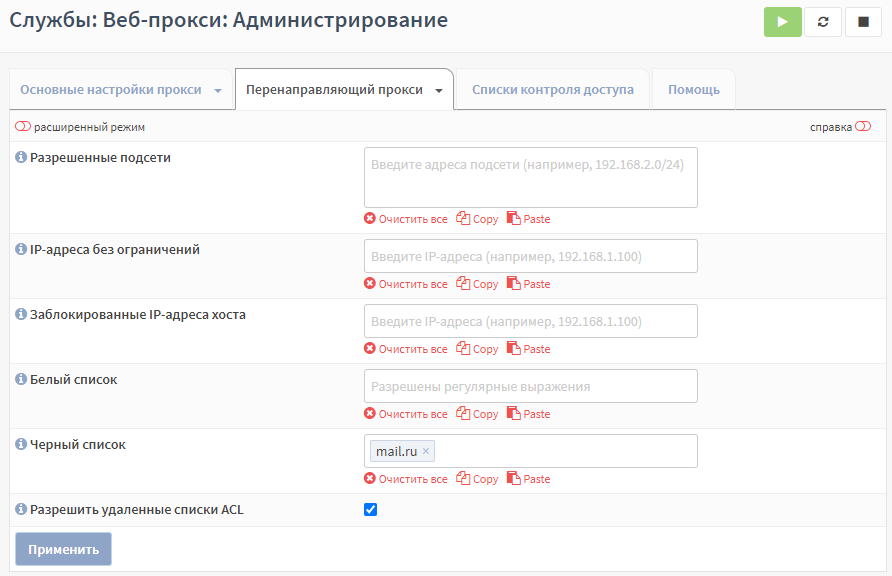Stop the proxy service using square icon
Viewport: 892px width, 576px height.
pos(863,22)
